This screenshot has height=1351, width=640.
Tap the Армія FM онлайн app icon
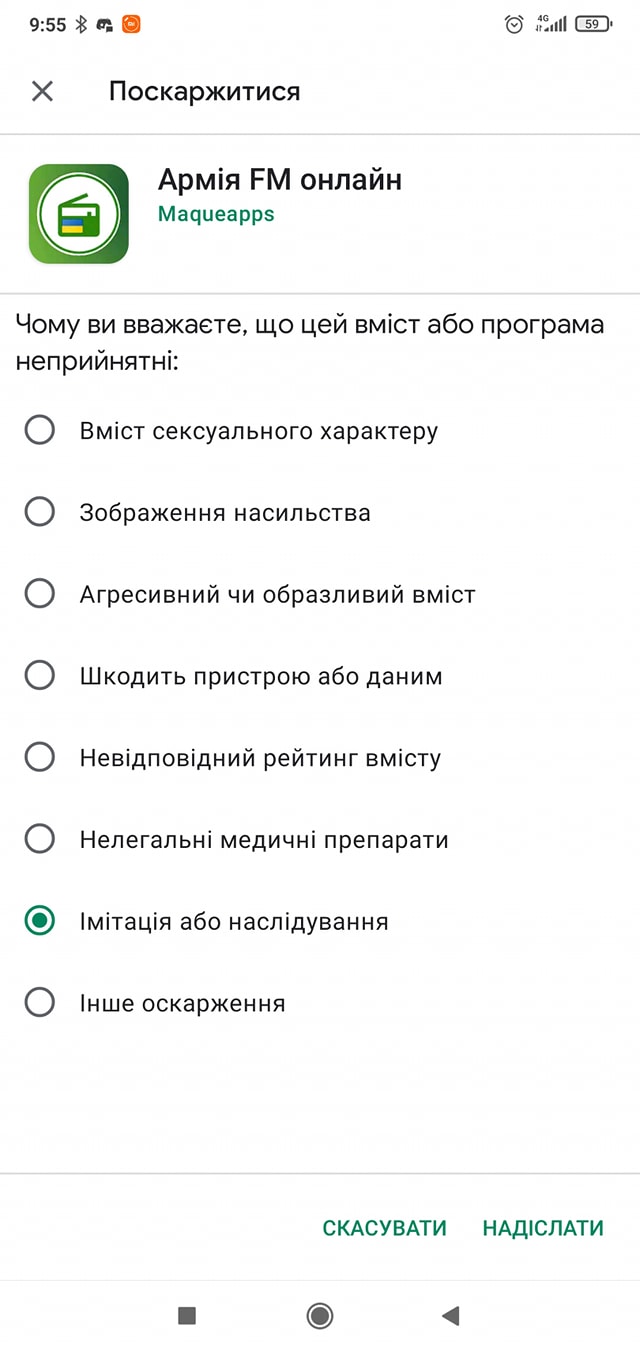click(80, 210)
